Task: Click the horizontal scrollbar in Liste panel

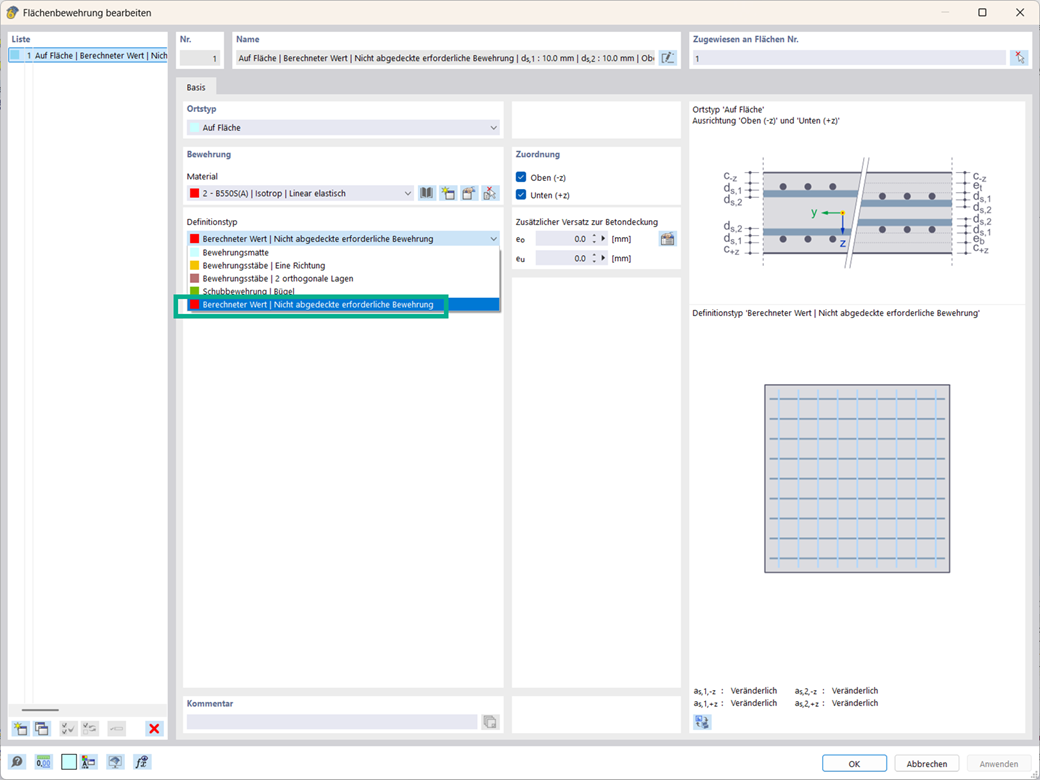Action: pyautogui.click(x=41, y=710)
